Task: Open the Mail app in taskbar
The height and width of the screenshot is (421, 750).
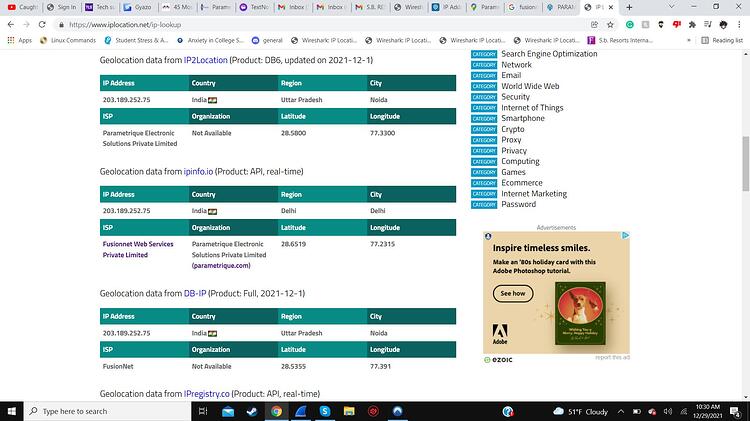Action: tap(228, 411)
